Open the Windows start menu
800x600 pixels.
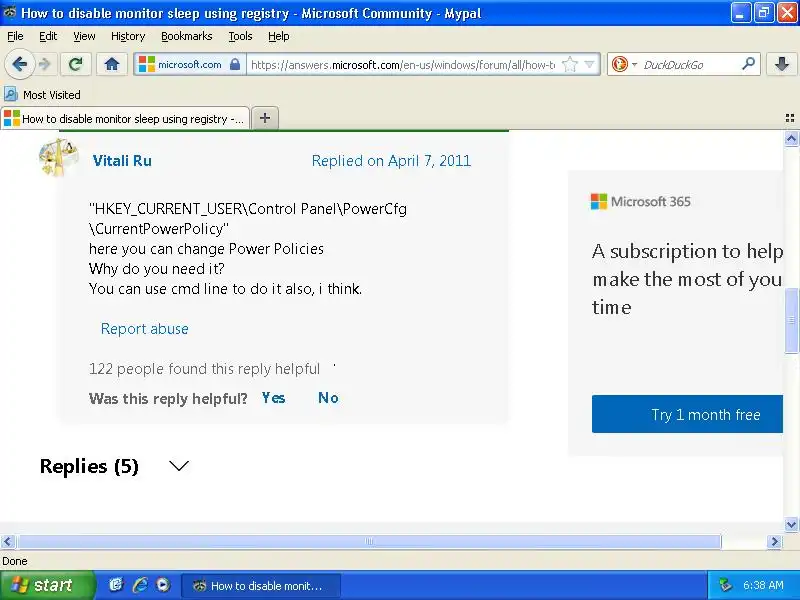click(x=47, y=585)
